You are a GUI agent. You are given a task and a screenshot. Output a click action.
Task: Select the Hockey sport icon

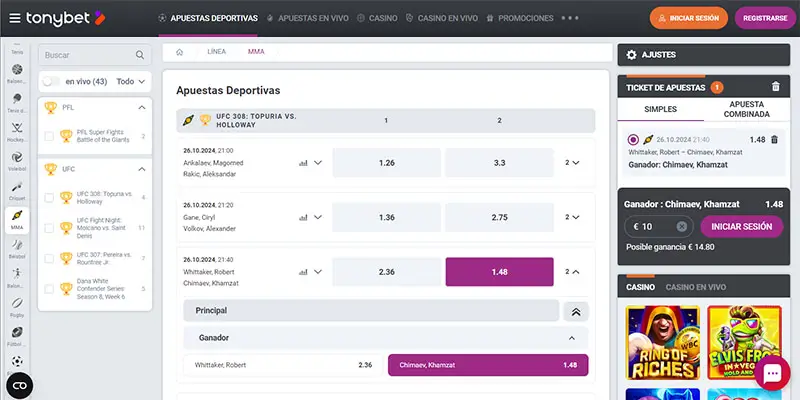pos(17,128)
